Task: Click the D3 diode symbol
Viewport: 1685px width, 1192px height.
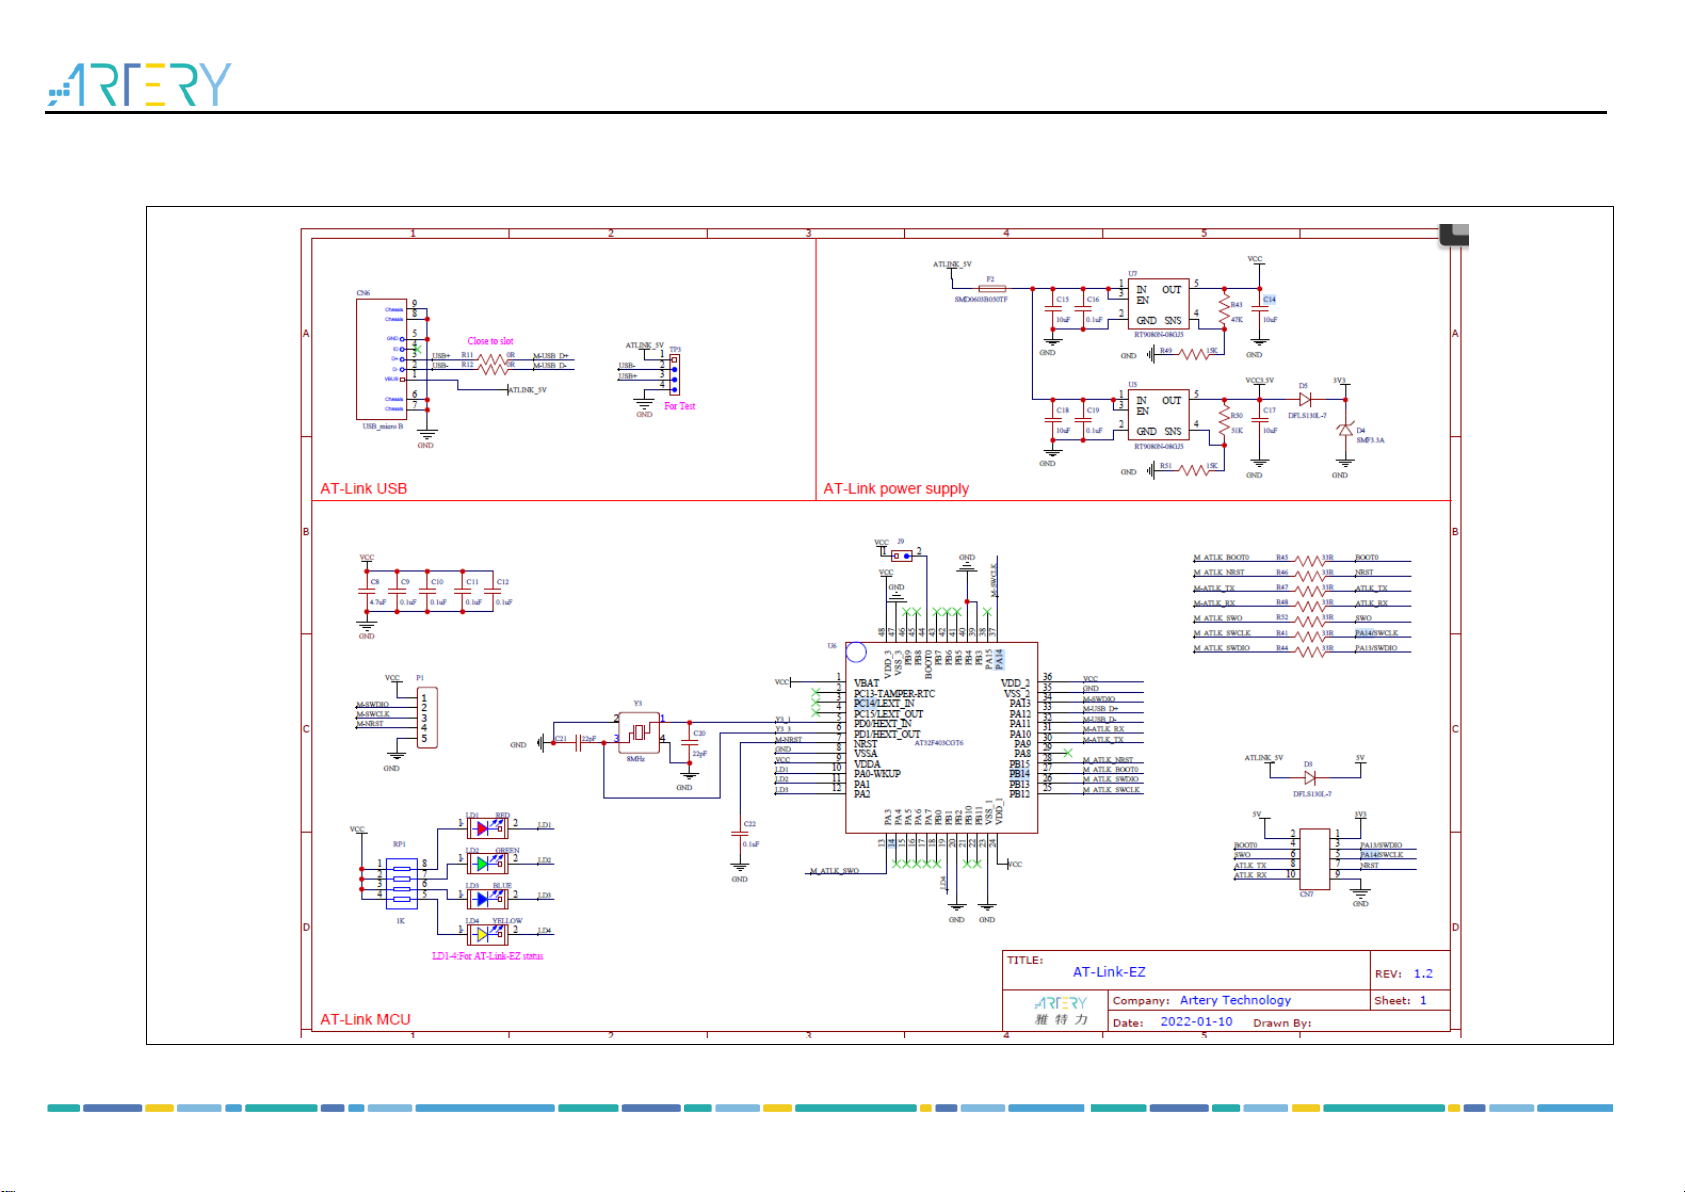Action: pyautogui.click(x=1309, y=777)
